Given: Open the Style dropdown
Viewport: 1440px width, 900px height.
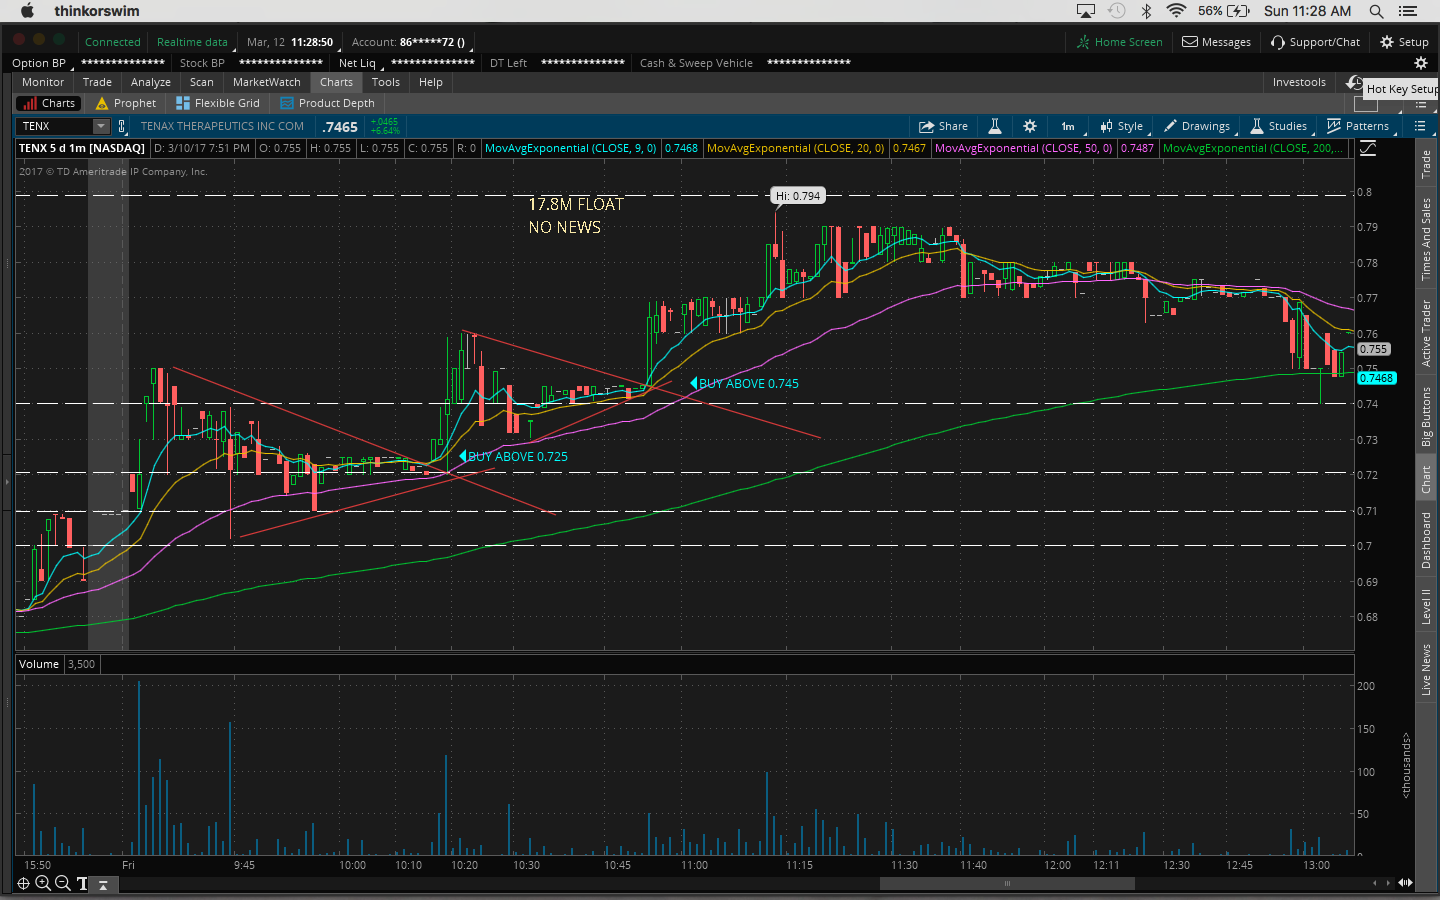Looking at the screenshot, I should point(1122,126).
